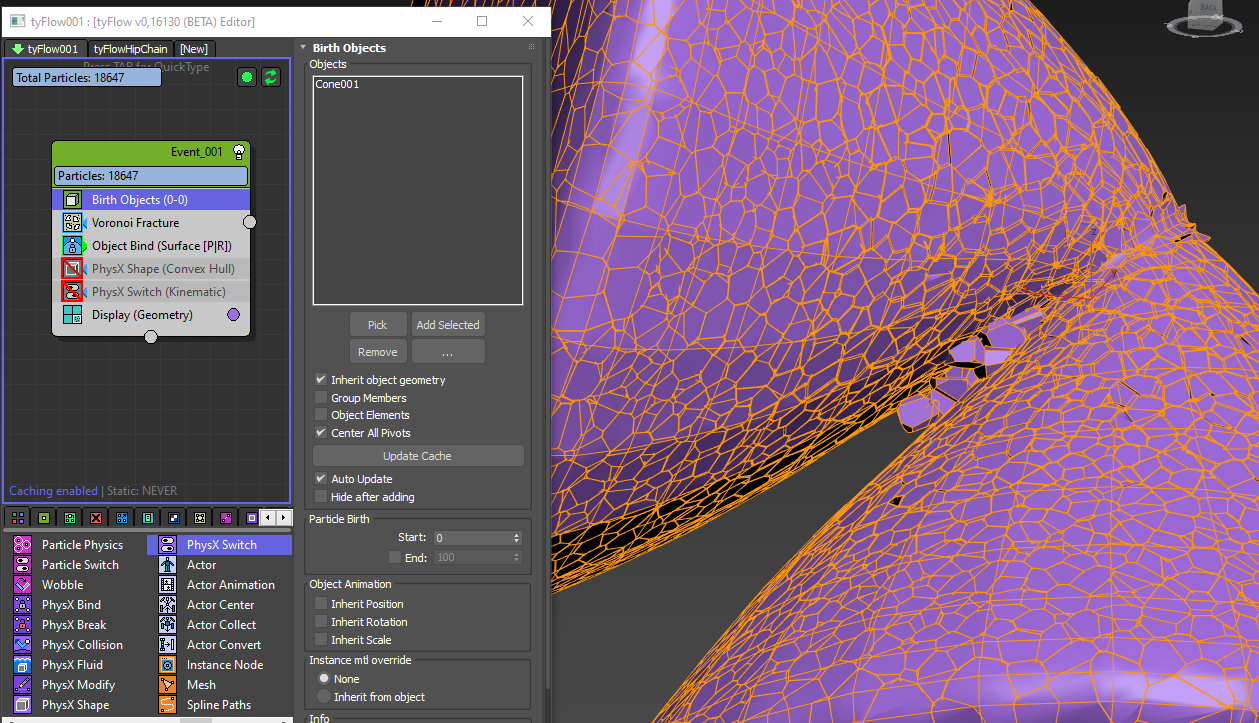Select Cone001 in the Objects list
This screenshot has height=723, width=1259.
coord(337,85)
